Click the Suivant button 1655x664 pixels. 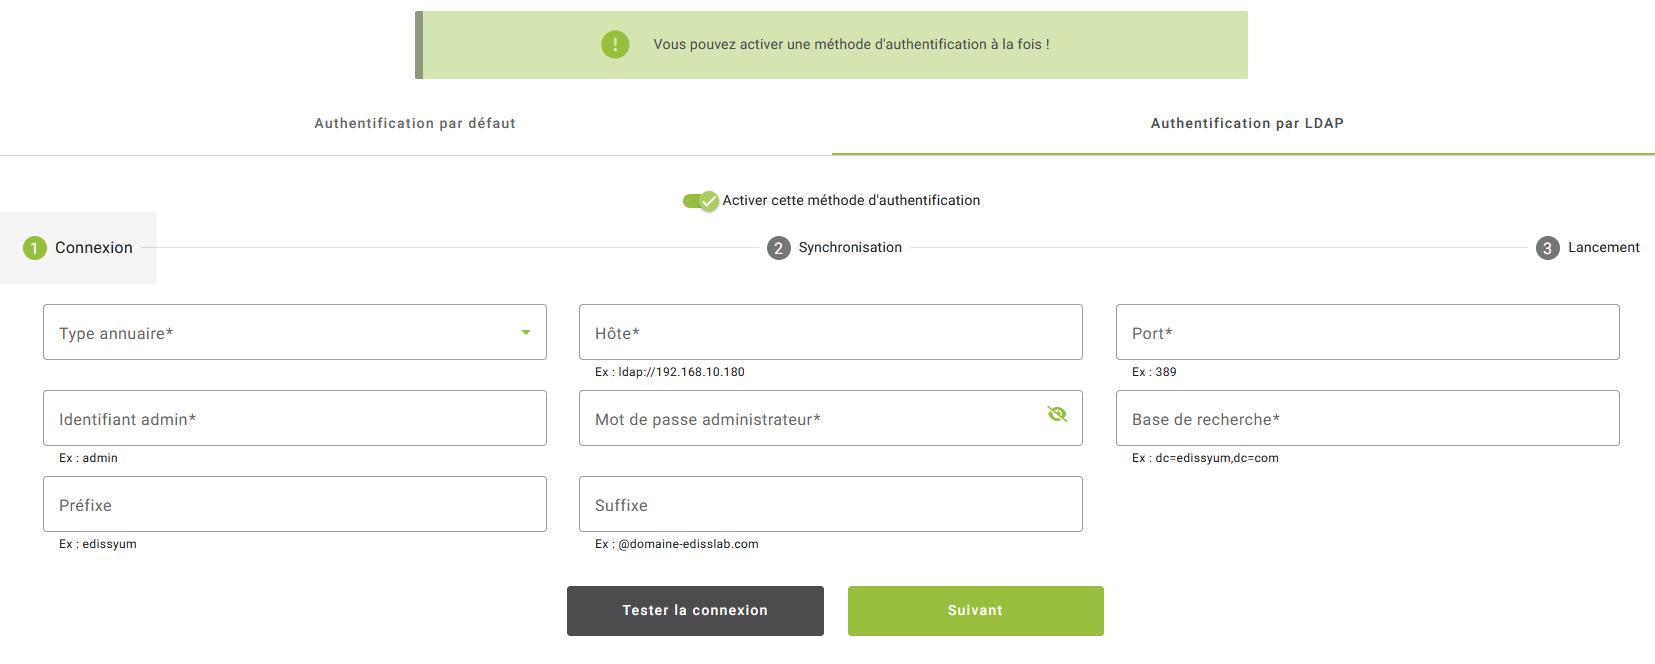click(x=975, y=611)
